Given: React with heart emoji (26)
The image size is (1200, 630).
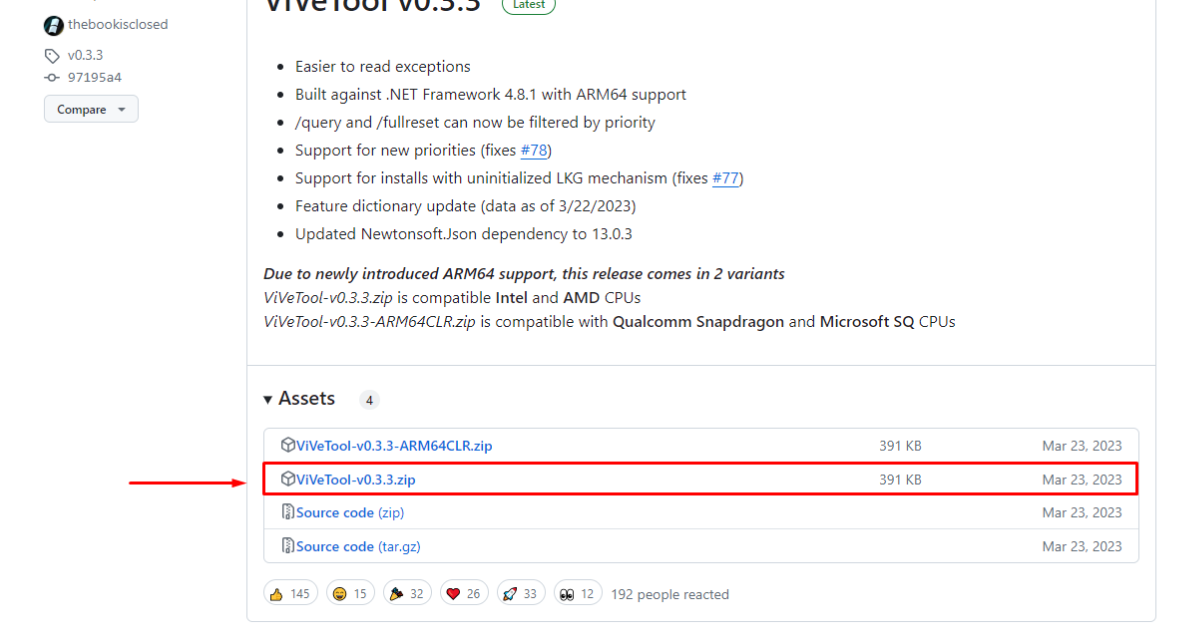Looking at the screenshot, I should [463, 594].
